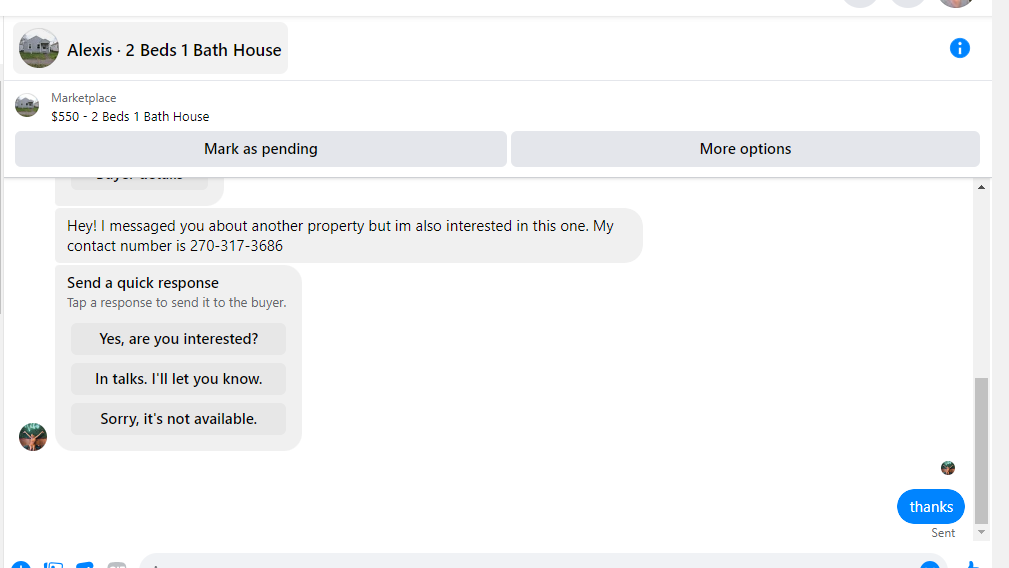The width and height of the screenshot is (1009, 568).
Task: Send 'Sorry, it's not available.' response
Action: coord(178,419)
